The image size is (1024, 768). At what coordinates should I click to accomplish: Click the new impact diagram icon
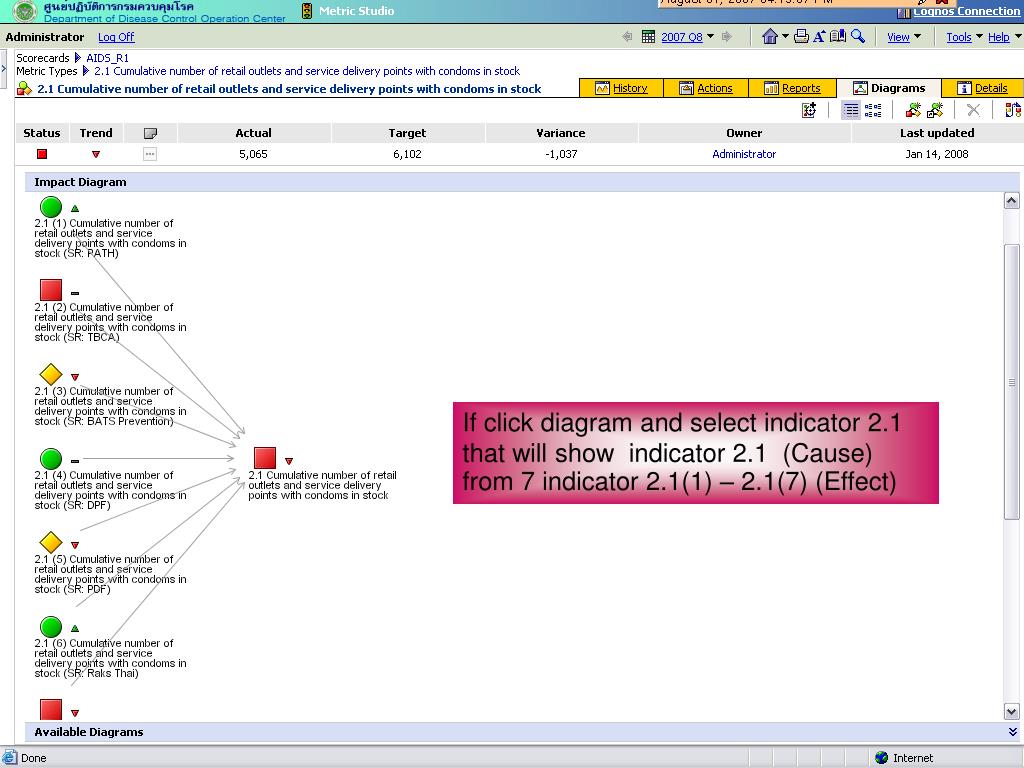point(913,110)
